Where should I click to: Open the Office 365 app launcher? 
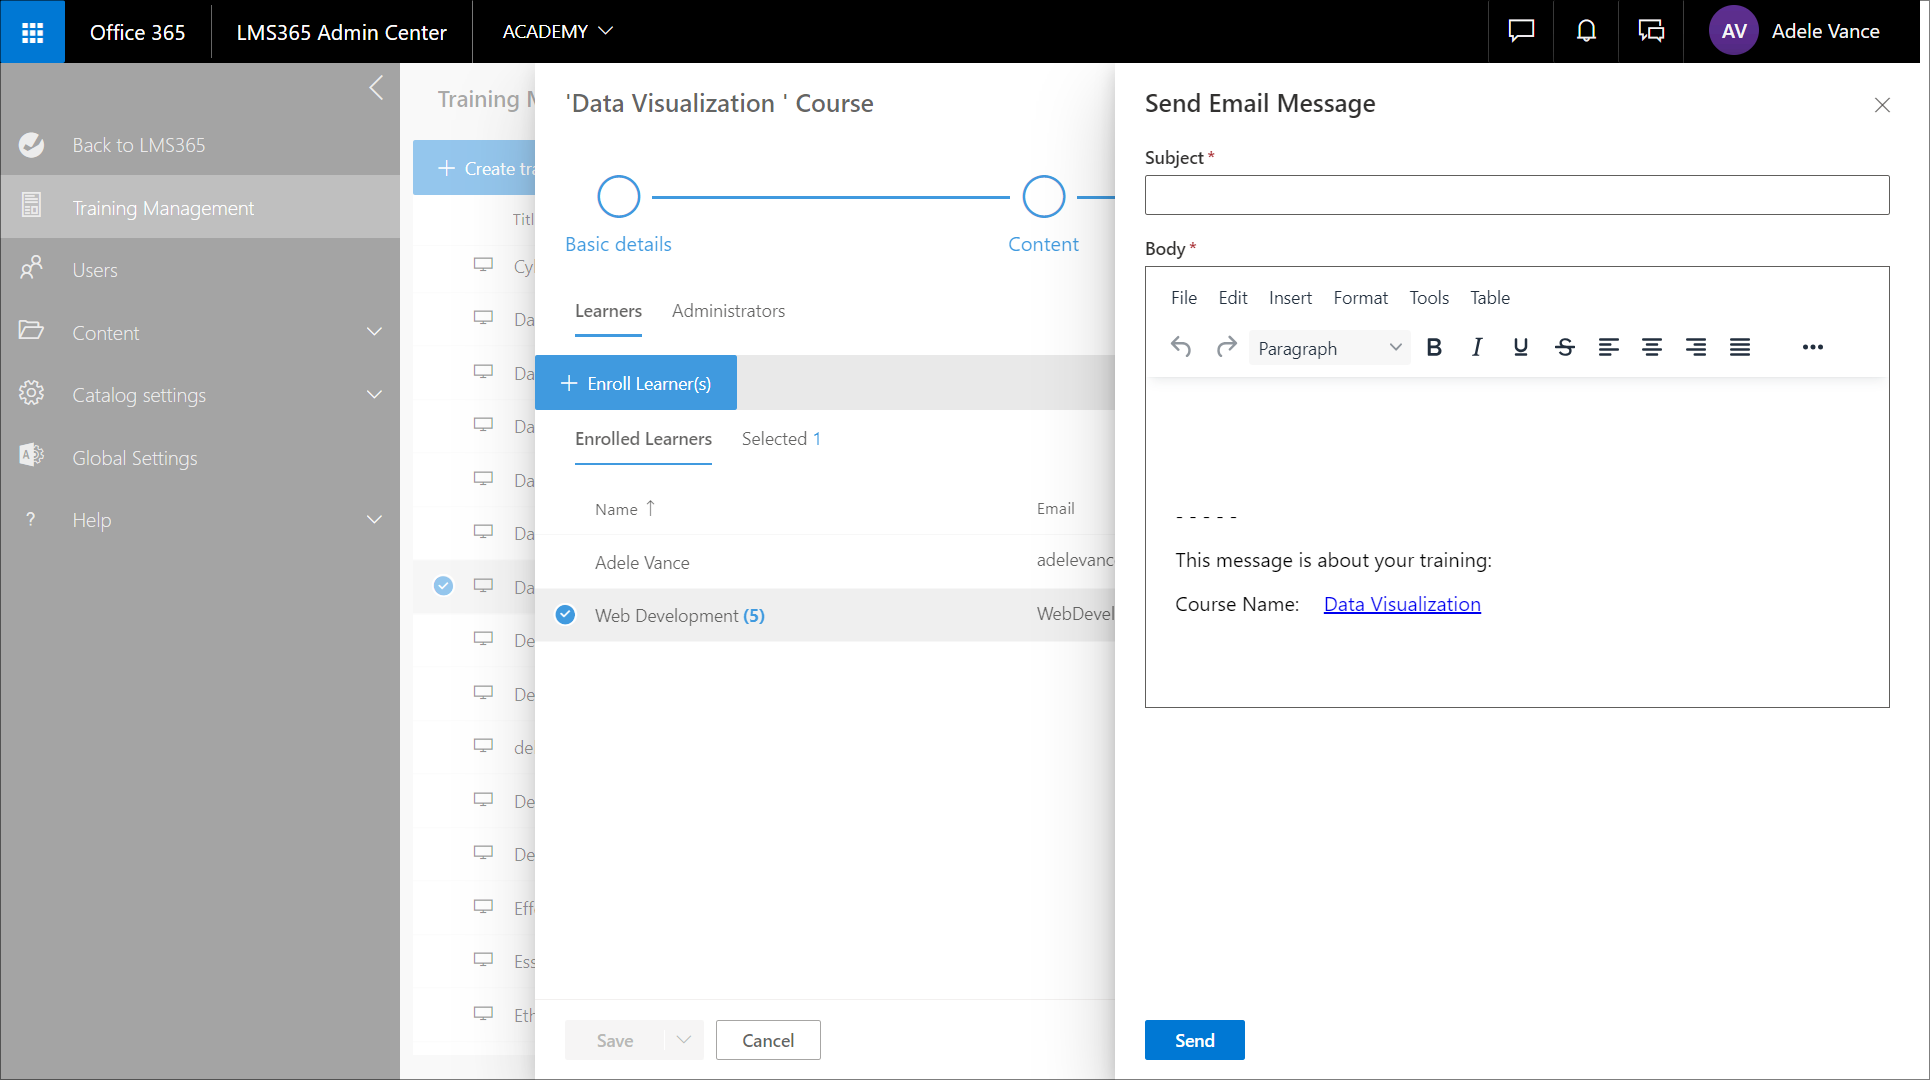(32, 32)
